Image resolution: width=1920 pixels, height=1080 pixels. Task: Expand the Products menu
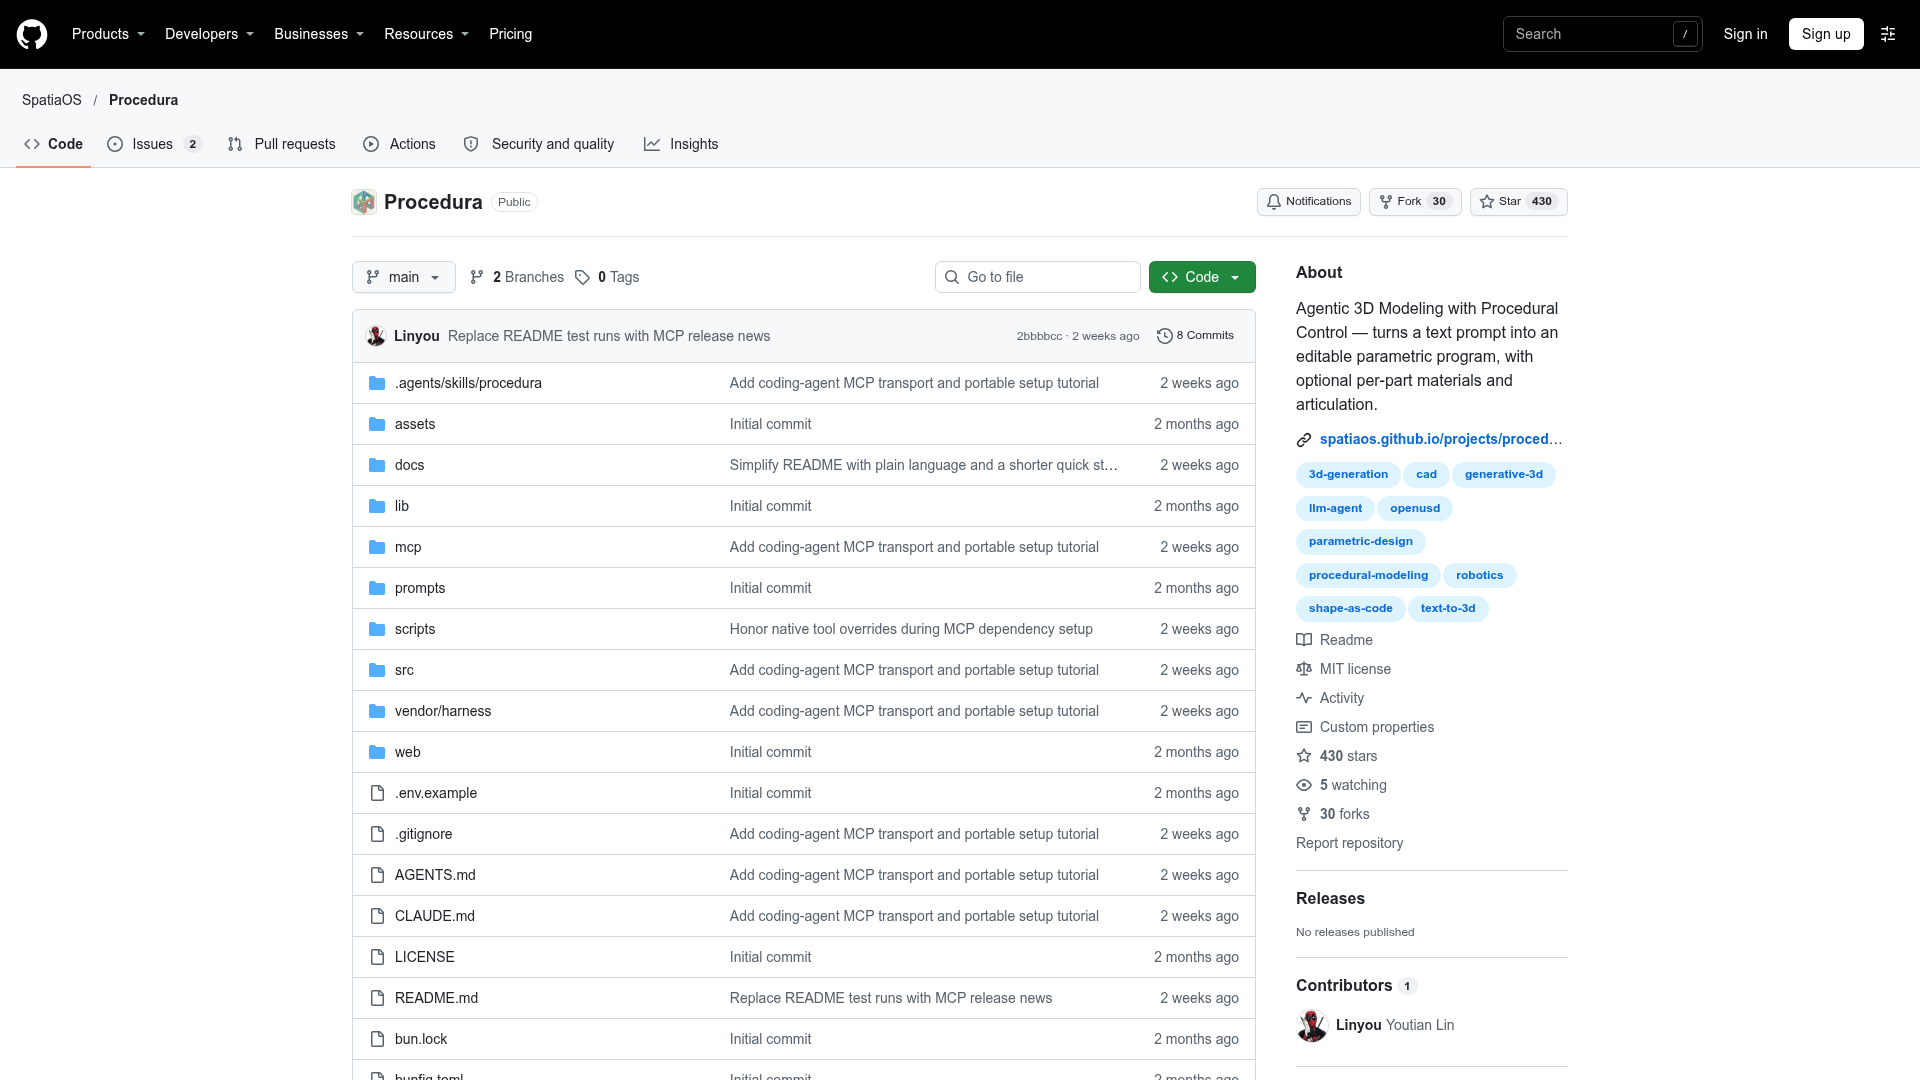[x=108, y=34]
